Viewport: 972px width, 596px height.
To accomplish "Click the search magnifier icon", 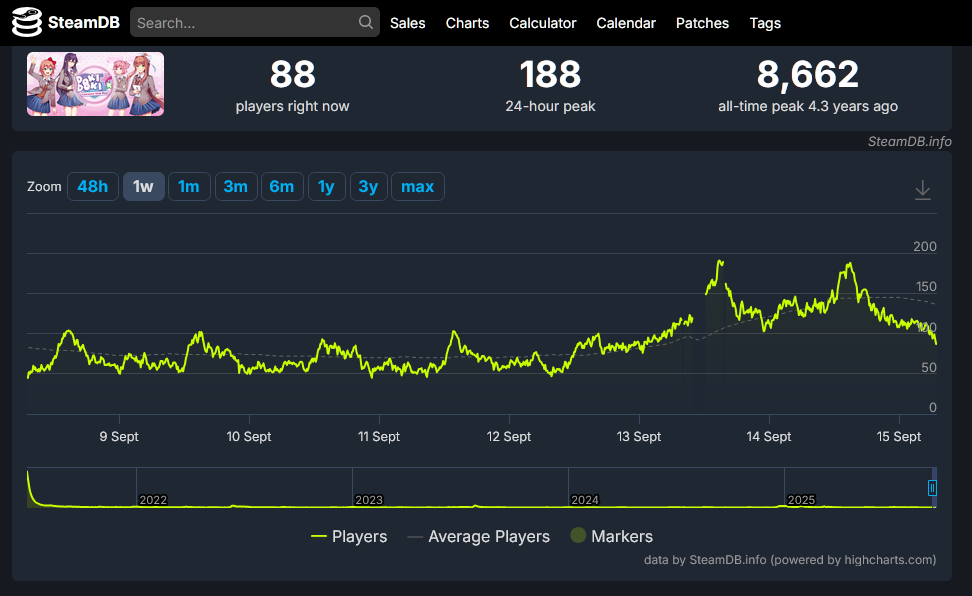I will 366,22.
